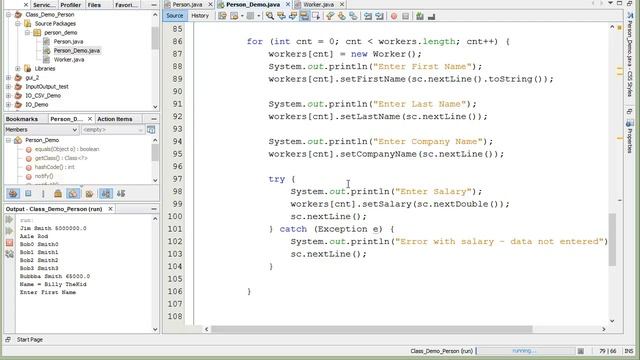640x360 pixels.
Task: Open the Bookmarks tab
Action: [x=22, y=119]
